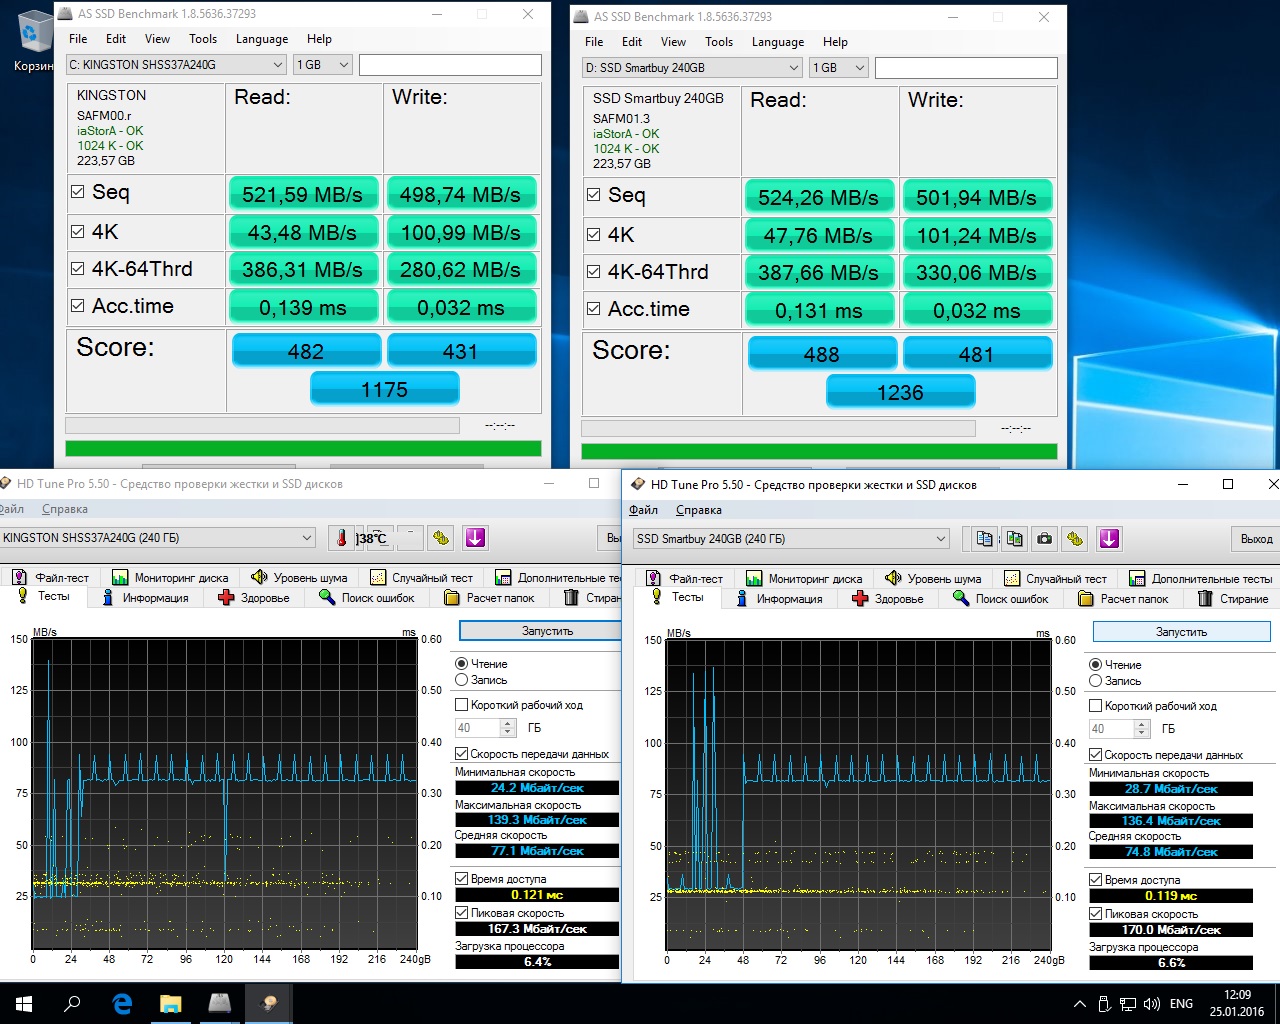The image size is (1280, 1024).
Task: Click purple down-arrow icon in Kingston HD Tune toolbar
Action: [x=475, y=538]
